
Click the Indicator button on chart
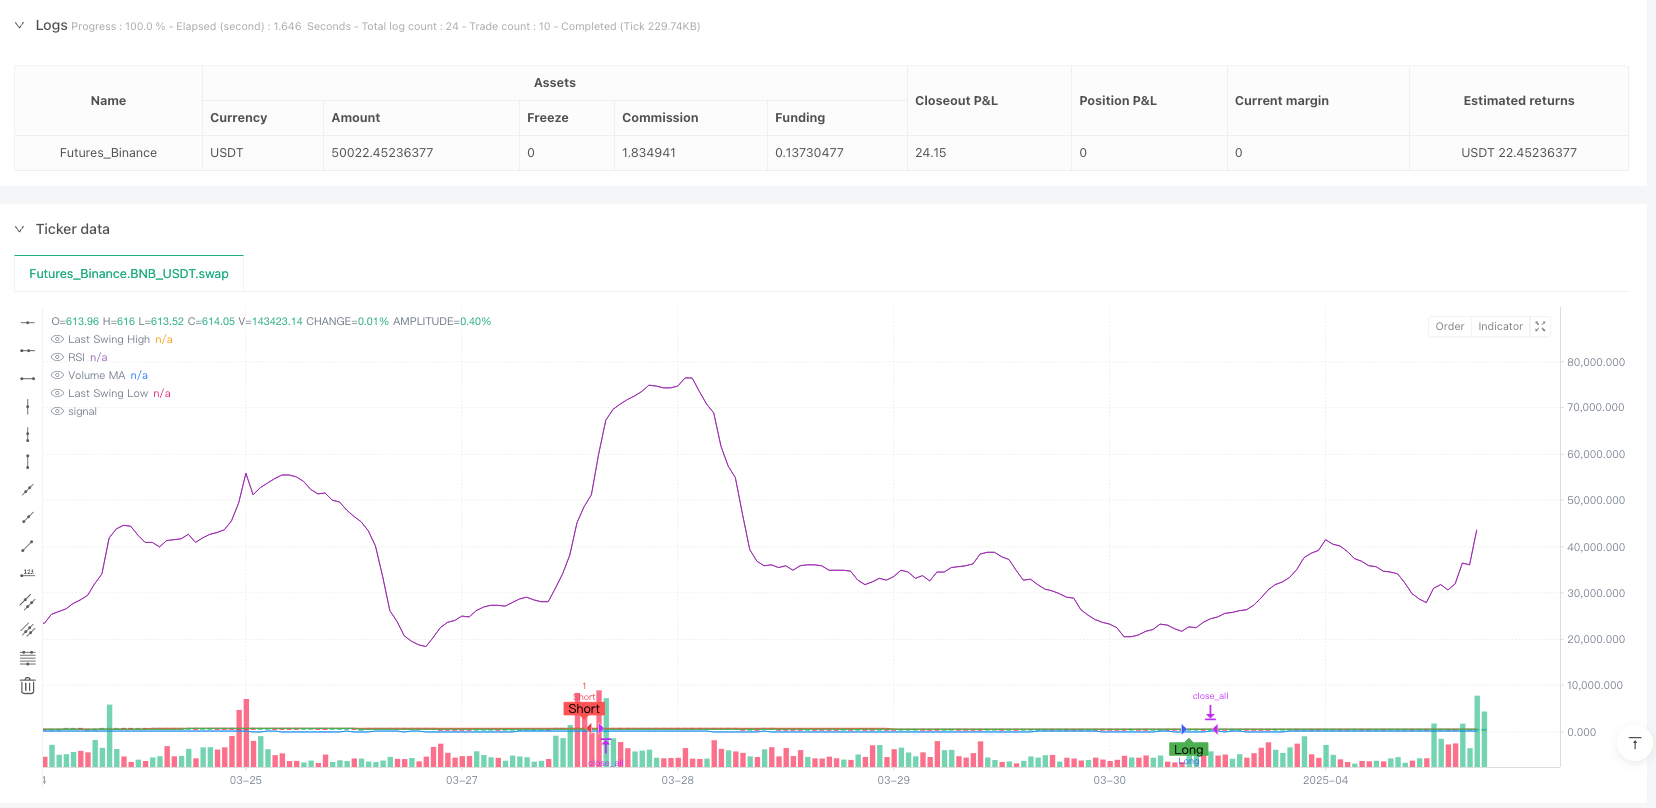[1500, 326]
